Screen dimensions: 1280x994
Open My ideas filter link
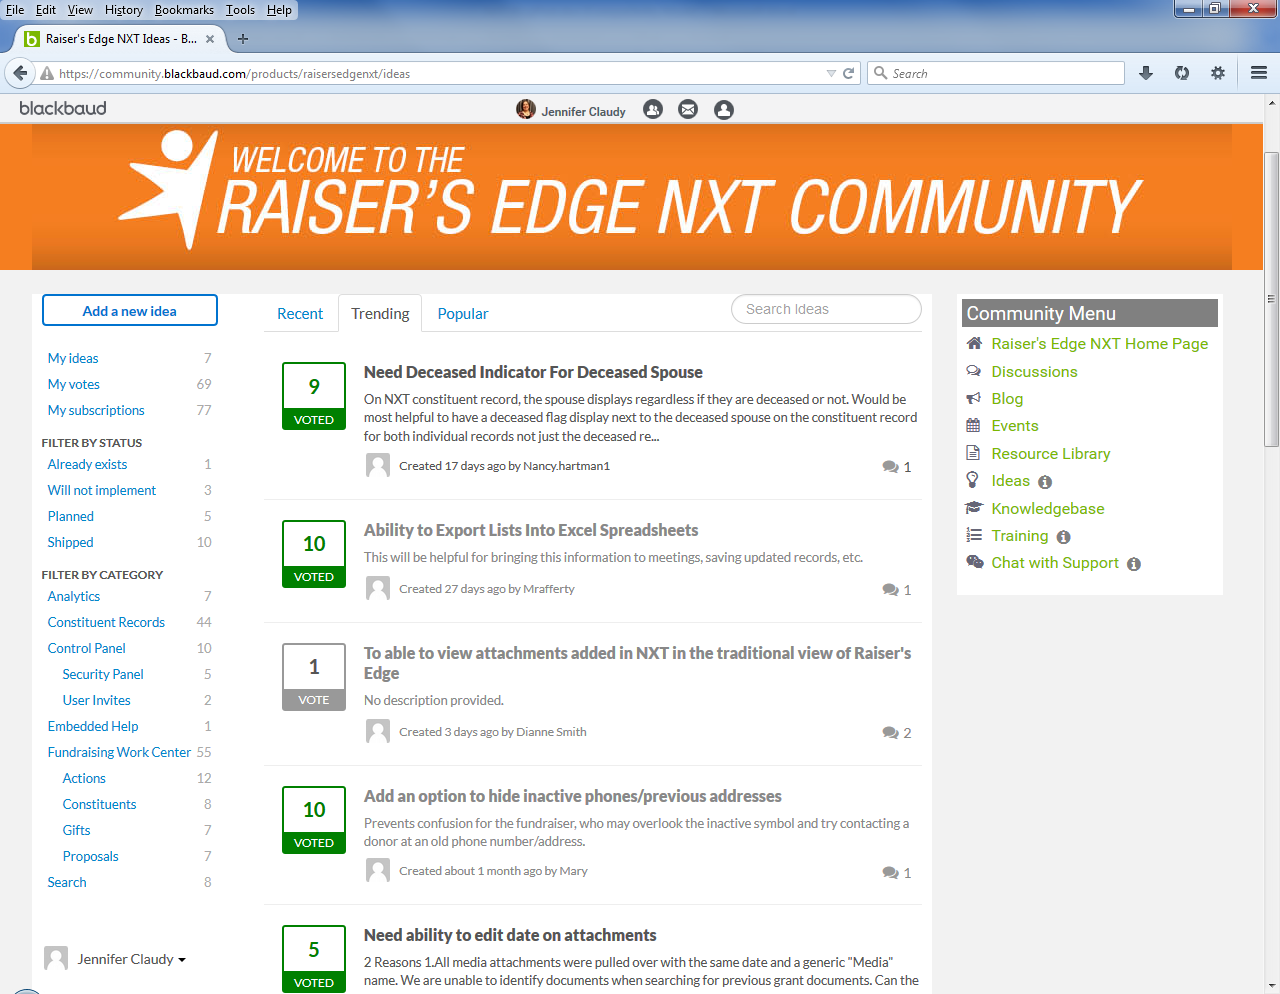click(x=73, y=358)
